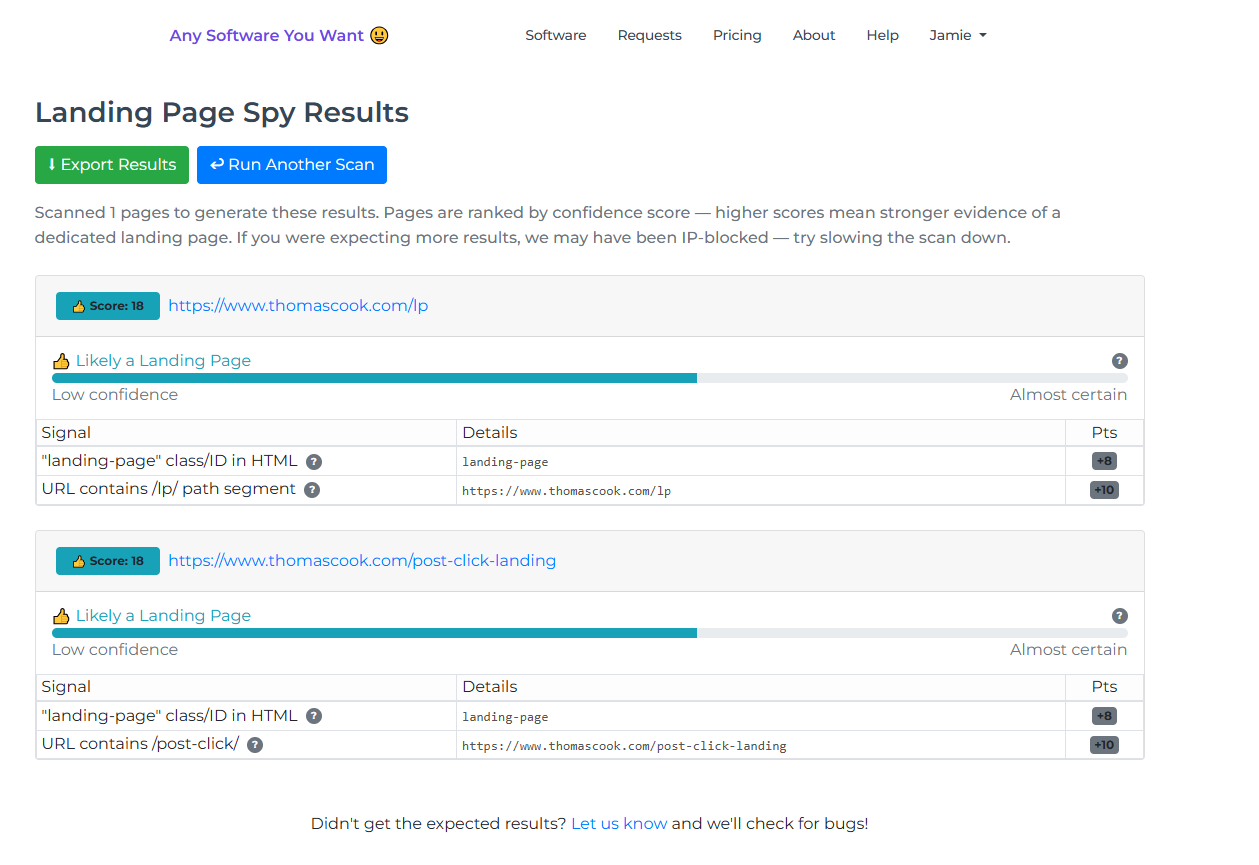Image resolution: width=1259 pixels, height=865 pixels.
Task: Click help icon beside first "landing-page" class/ID signal
Action: pyautogui.click(x=314, y=462)
